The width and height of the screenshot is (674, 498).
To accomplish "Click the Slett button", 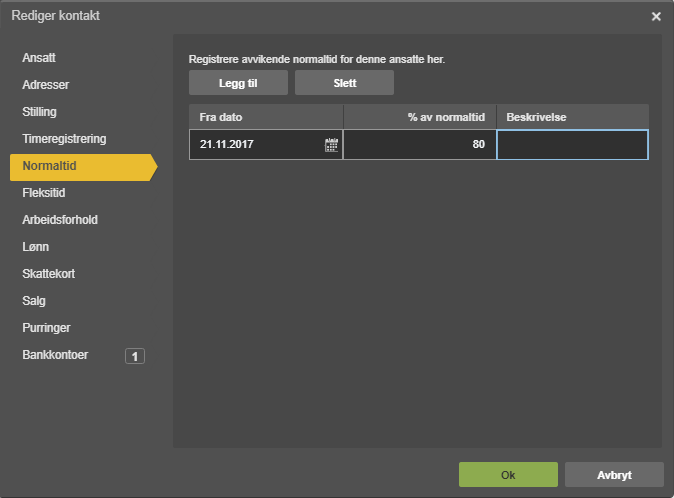I will coord(344,82).
